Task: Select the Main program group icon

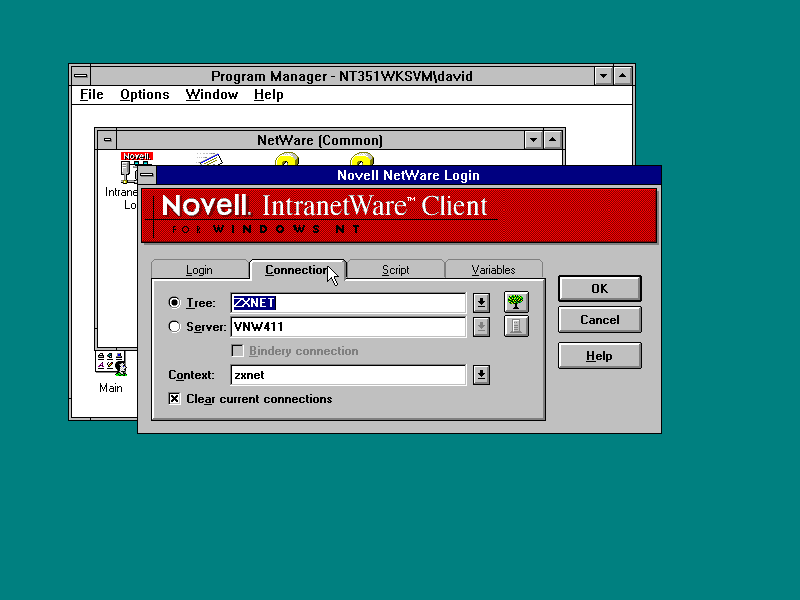Action: 110,363
